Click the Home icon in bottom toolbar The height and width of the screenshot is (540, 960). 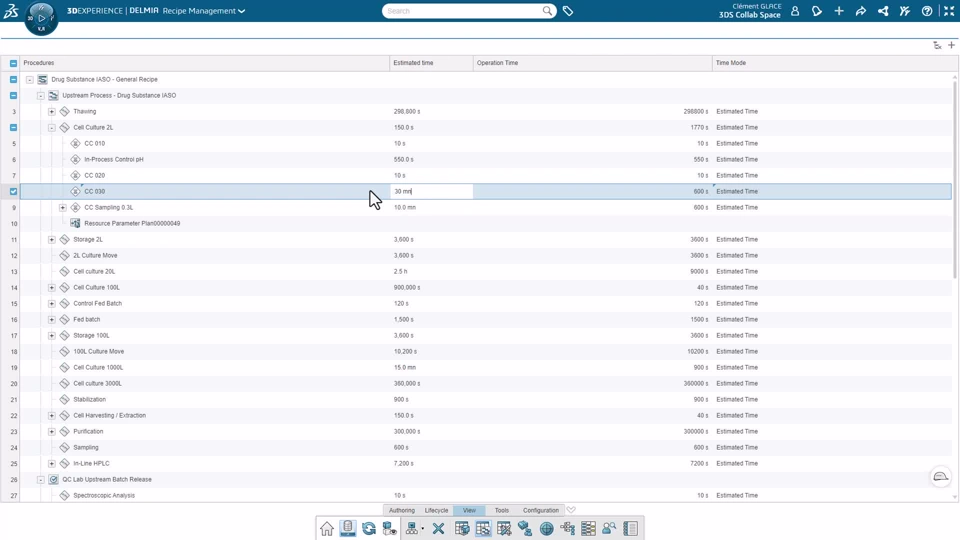327,528
